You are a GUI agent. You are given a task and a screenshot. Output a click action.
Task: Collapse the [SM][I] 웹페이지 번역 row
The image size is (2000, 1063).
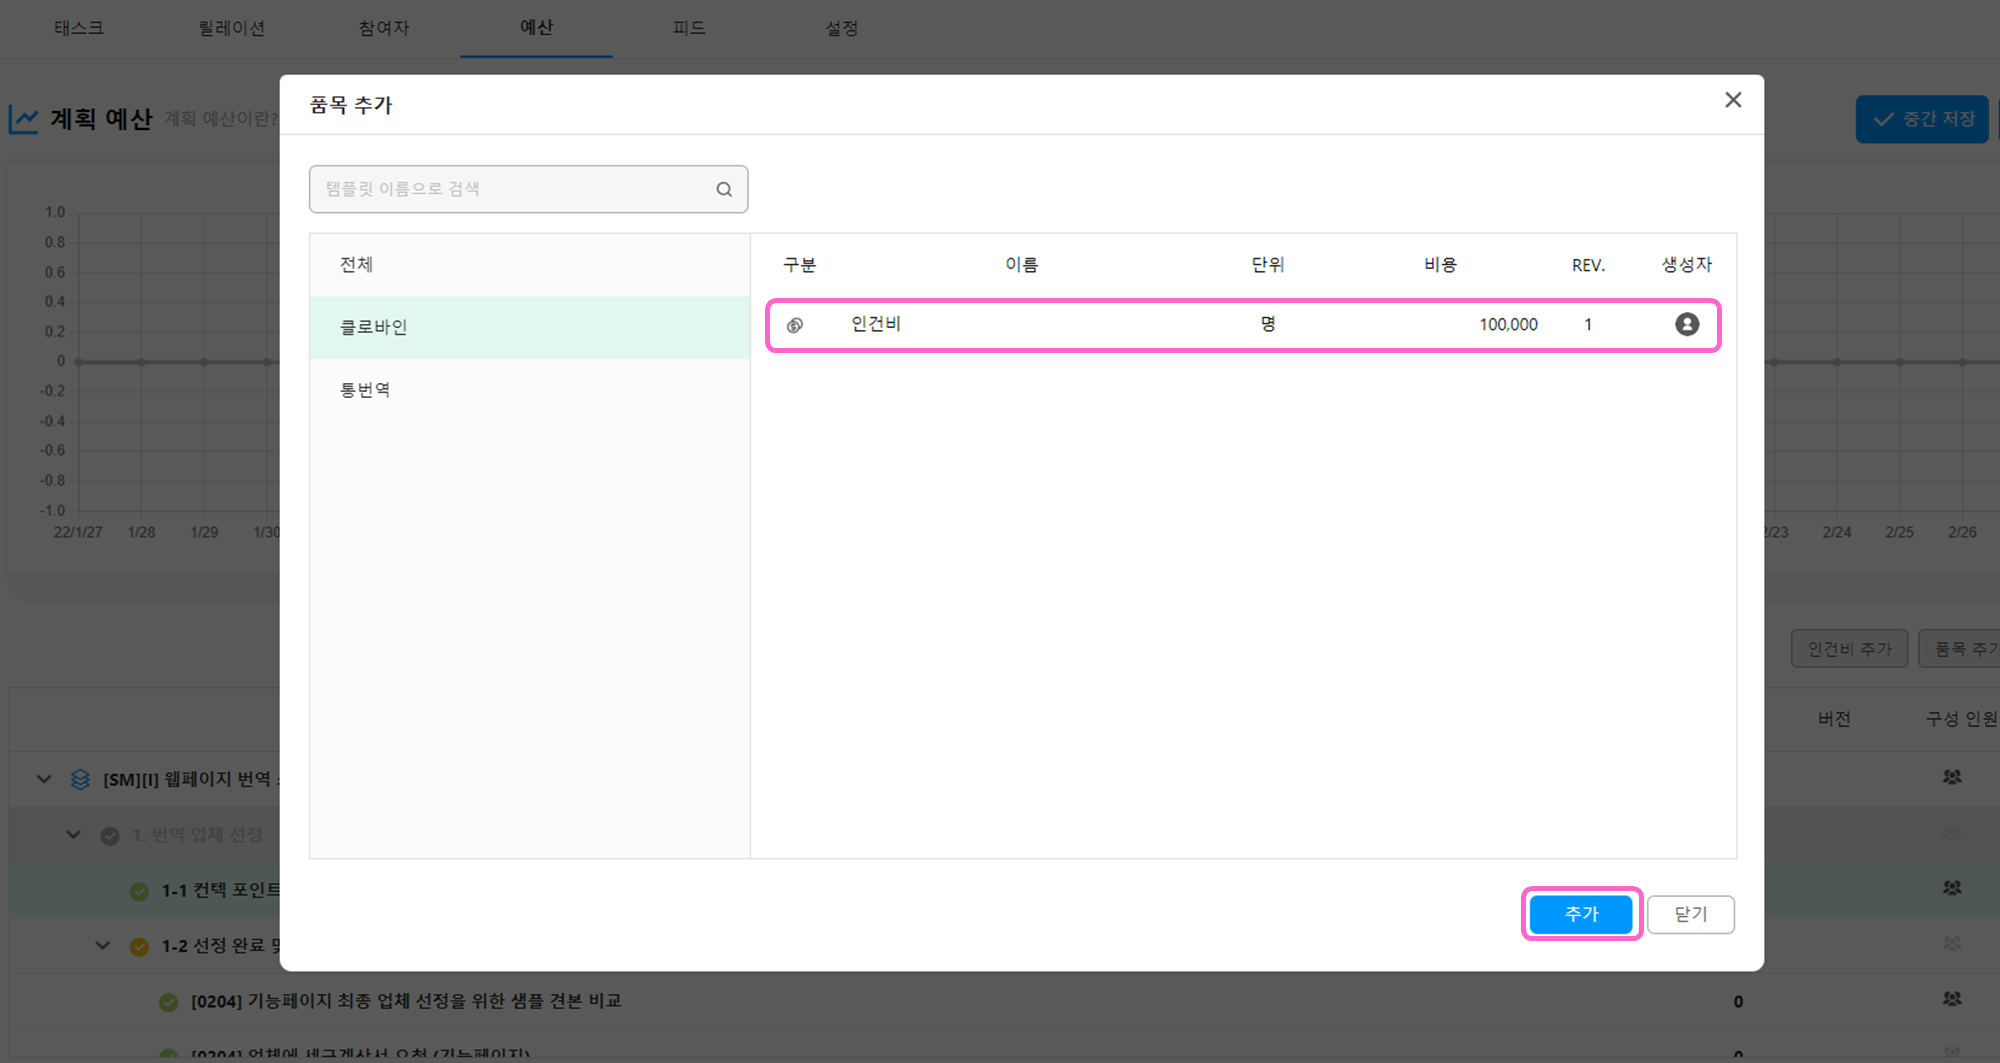tap(44, 779)
